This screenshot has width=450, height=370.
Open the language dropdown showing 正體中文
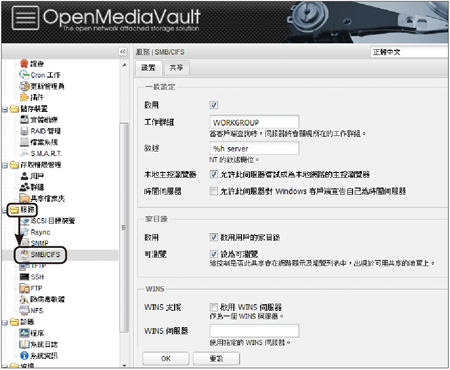[409, 52]
